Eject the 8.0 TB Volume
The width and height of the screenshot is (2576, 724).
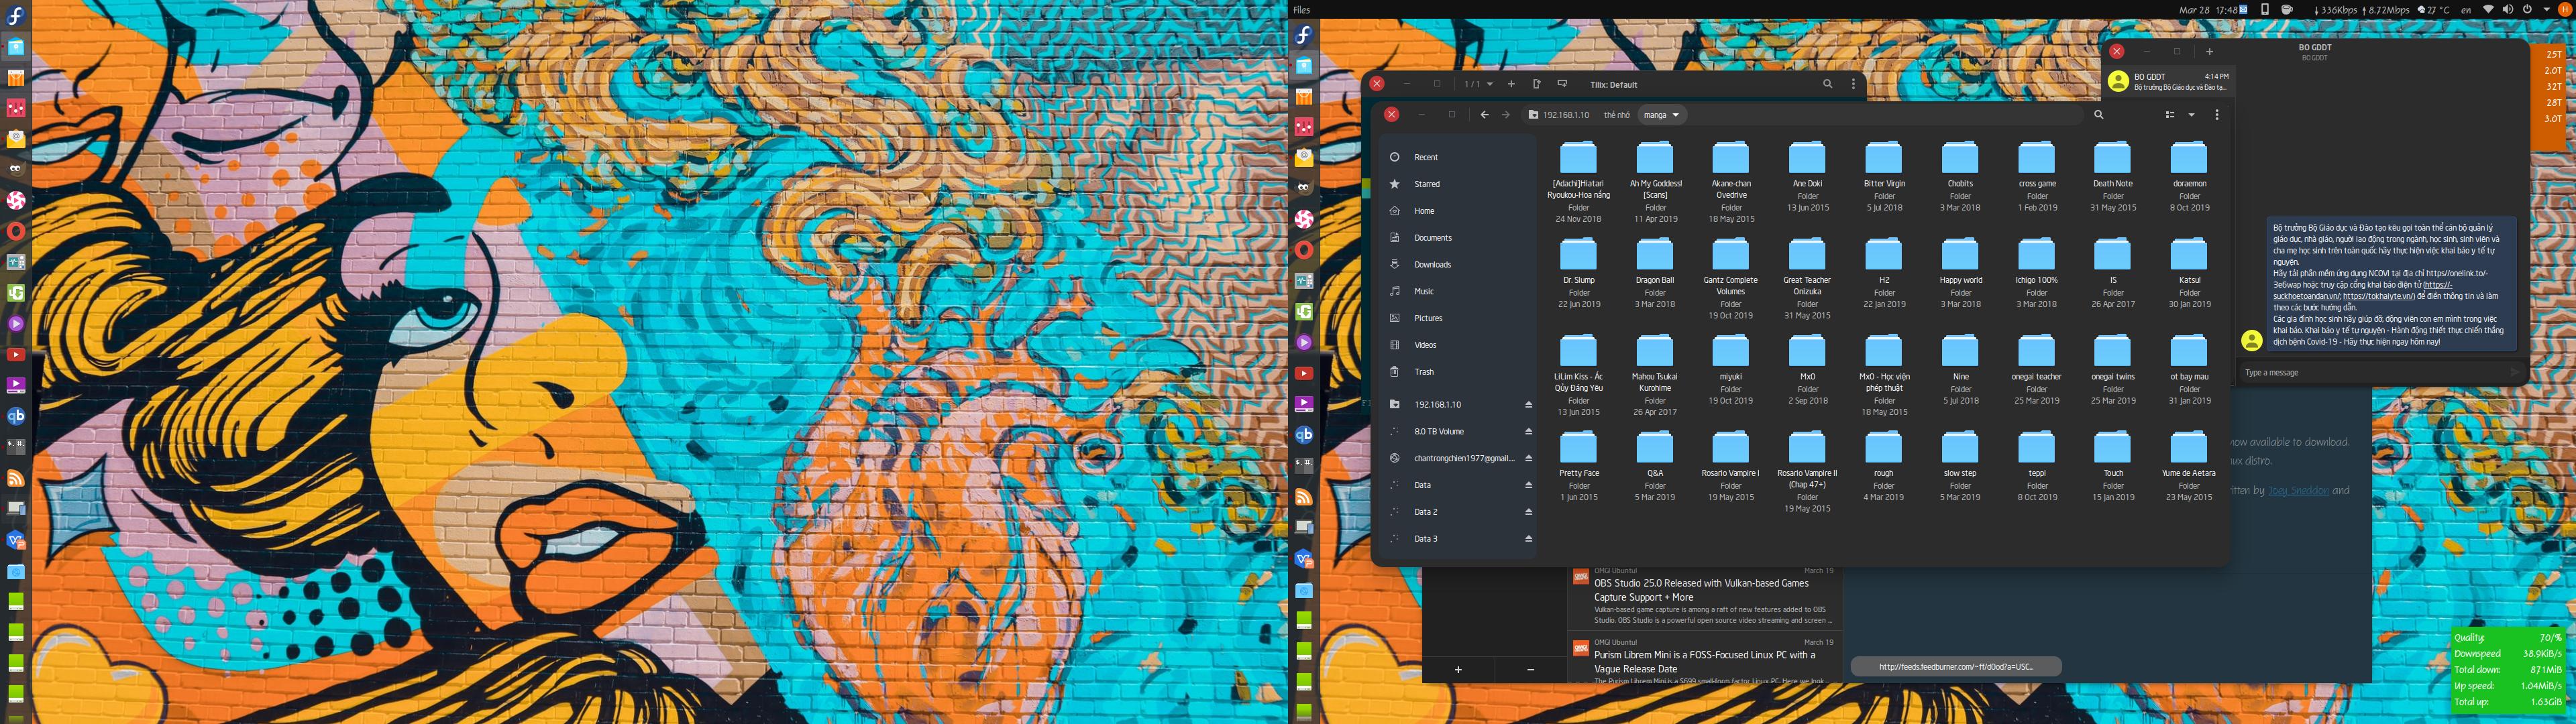pyautogui.click(x=1528, y=432)
